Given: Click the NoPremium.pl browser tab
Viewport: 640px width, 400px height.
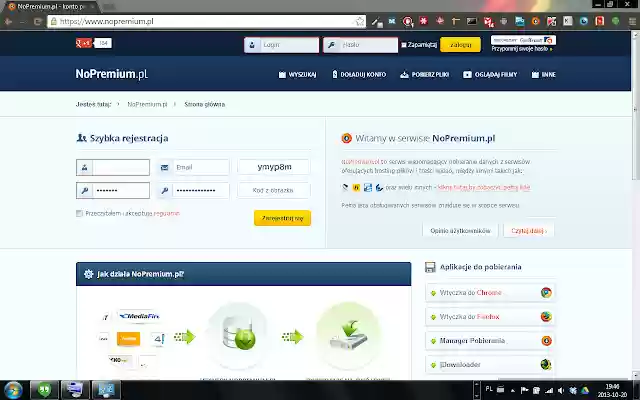Looking at the screenshot, I should (x=51, y=6).
